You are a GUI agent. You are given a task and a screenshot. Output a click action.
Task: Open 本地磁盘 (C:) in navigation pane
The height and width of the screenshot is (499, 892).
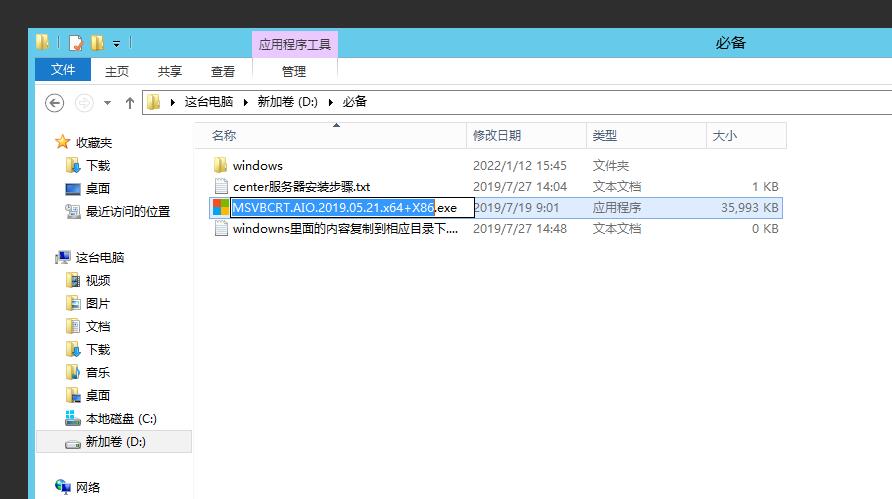pos(120,419)
